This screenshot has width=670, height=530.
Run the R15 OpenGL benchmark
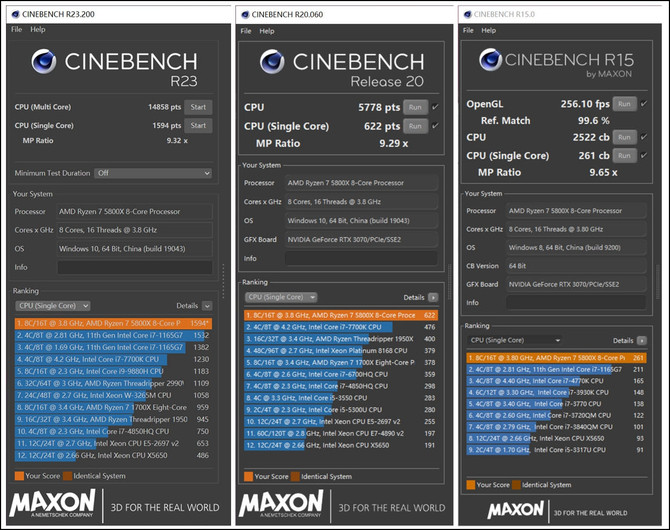coord(624,104)
